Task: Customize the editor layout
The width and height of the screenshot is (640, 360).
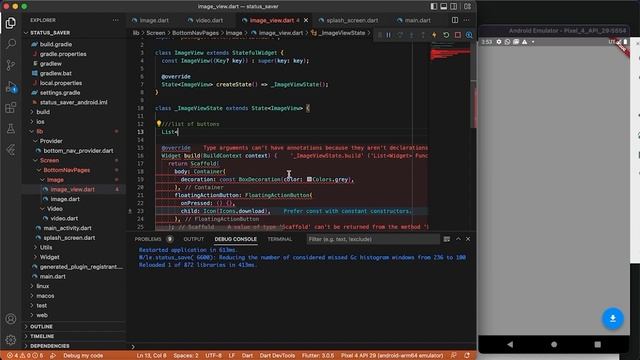Action: (x=467, y=7)
